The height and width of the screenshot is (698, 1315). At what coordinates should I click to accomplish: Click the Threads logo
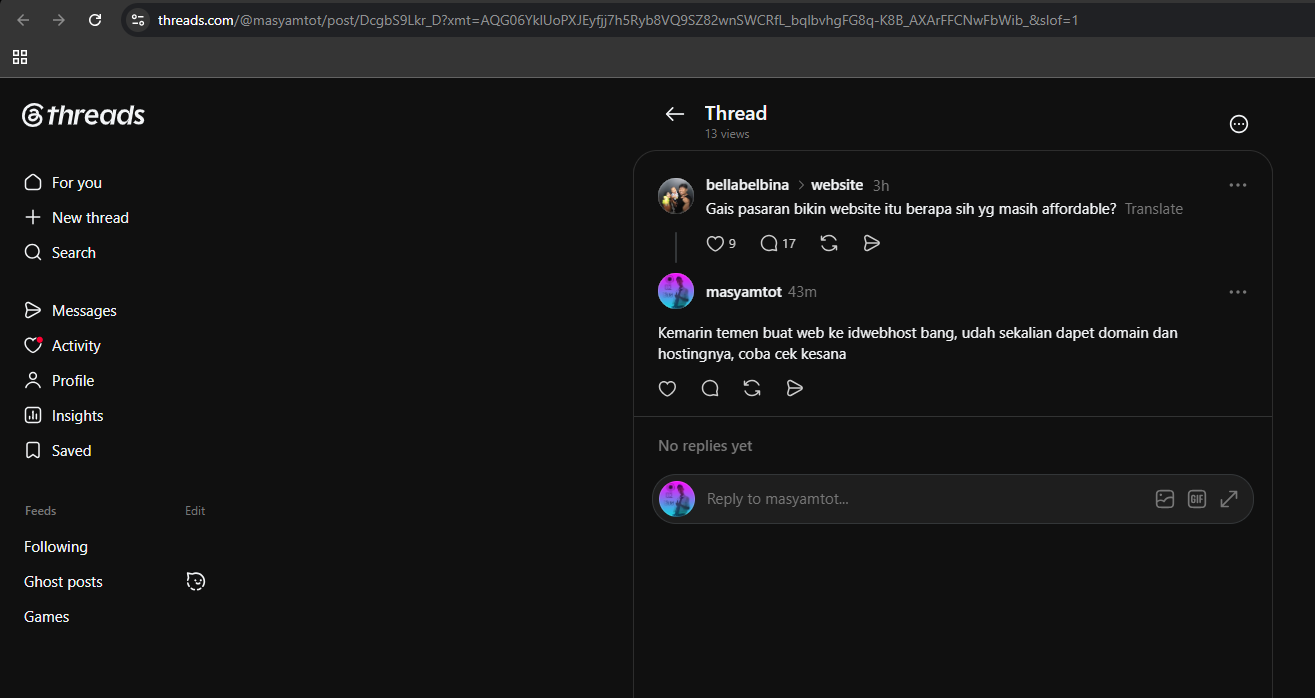pyautogui.click(x=84, y=115)
